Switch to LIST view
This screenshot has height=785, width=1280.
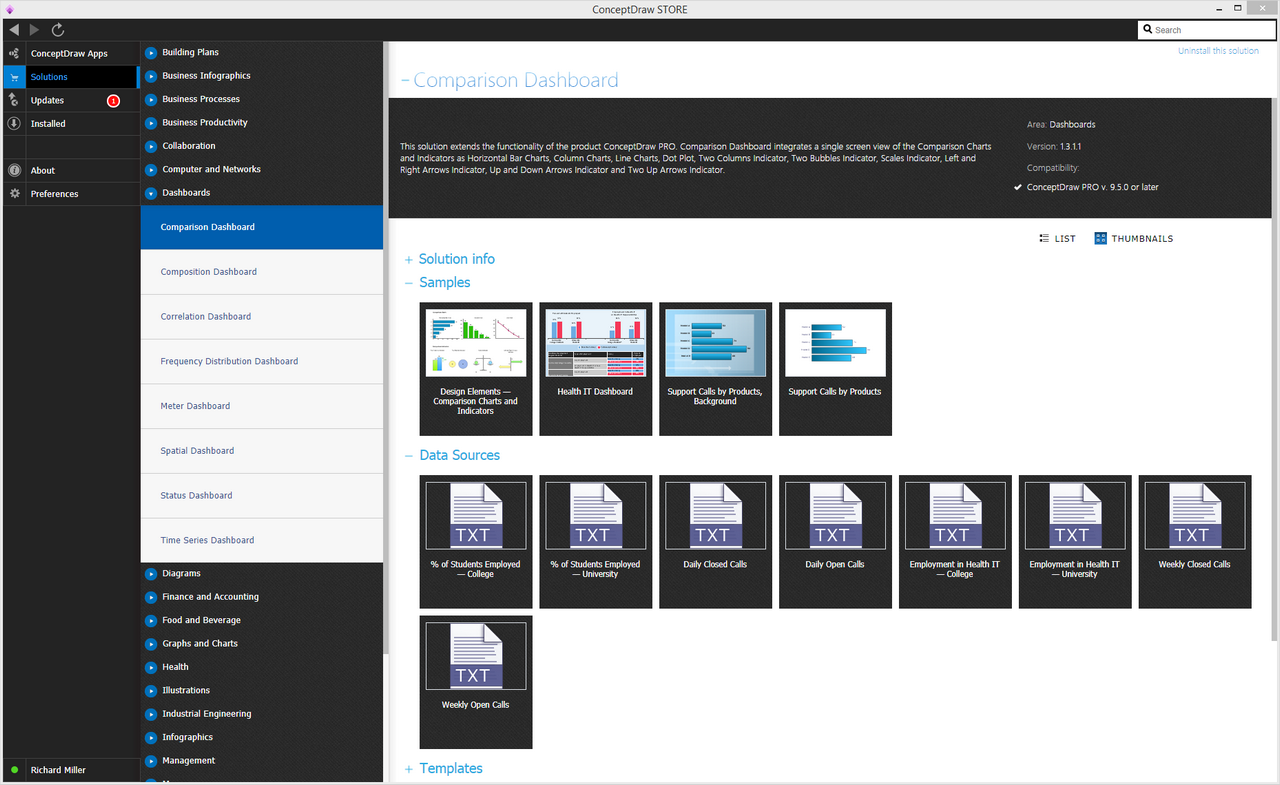click(1058, 239)
